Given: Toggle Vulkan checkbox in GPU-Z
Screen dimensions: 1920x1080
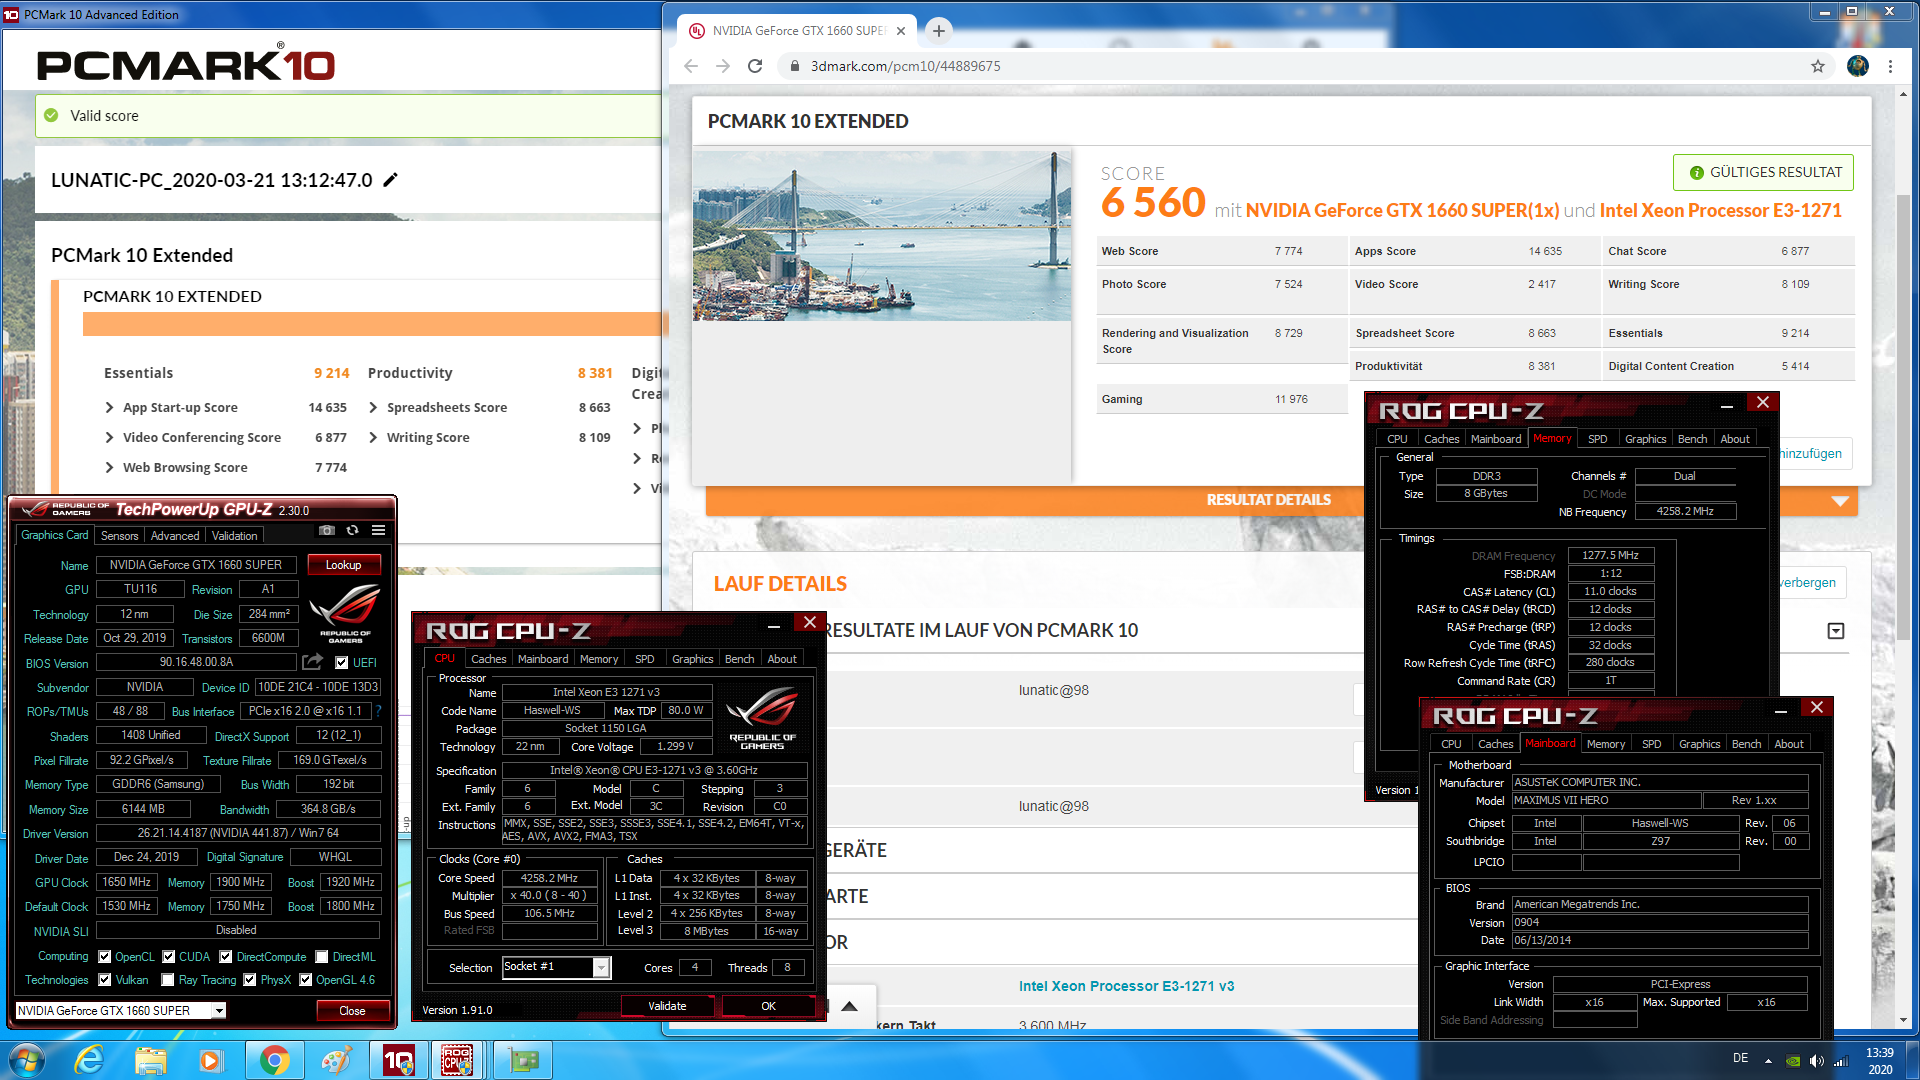Looking at the screenshot, I should point(105,979).
